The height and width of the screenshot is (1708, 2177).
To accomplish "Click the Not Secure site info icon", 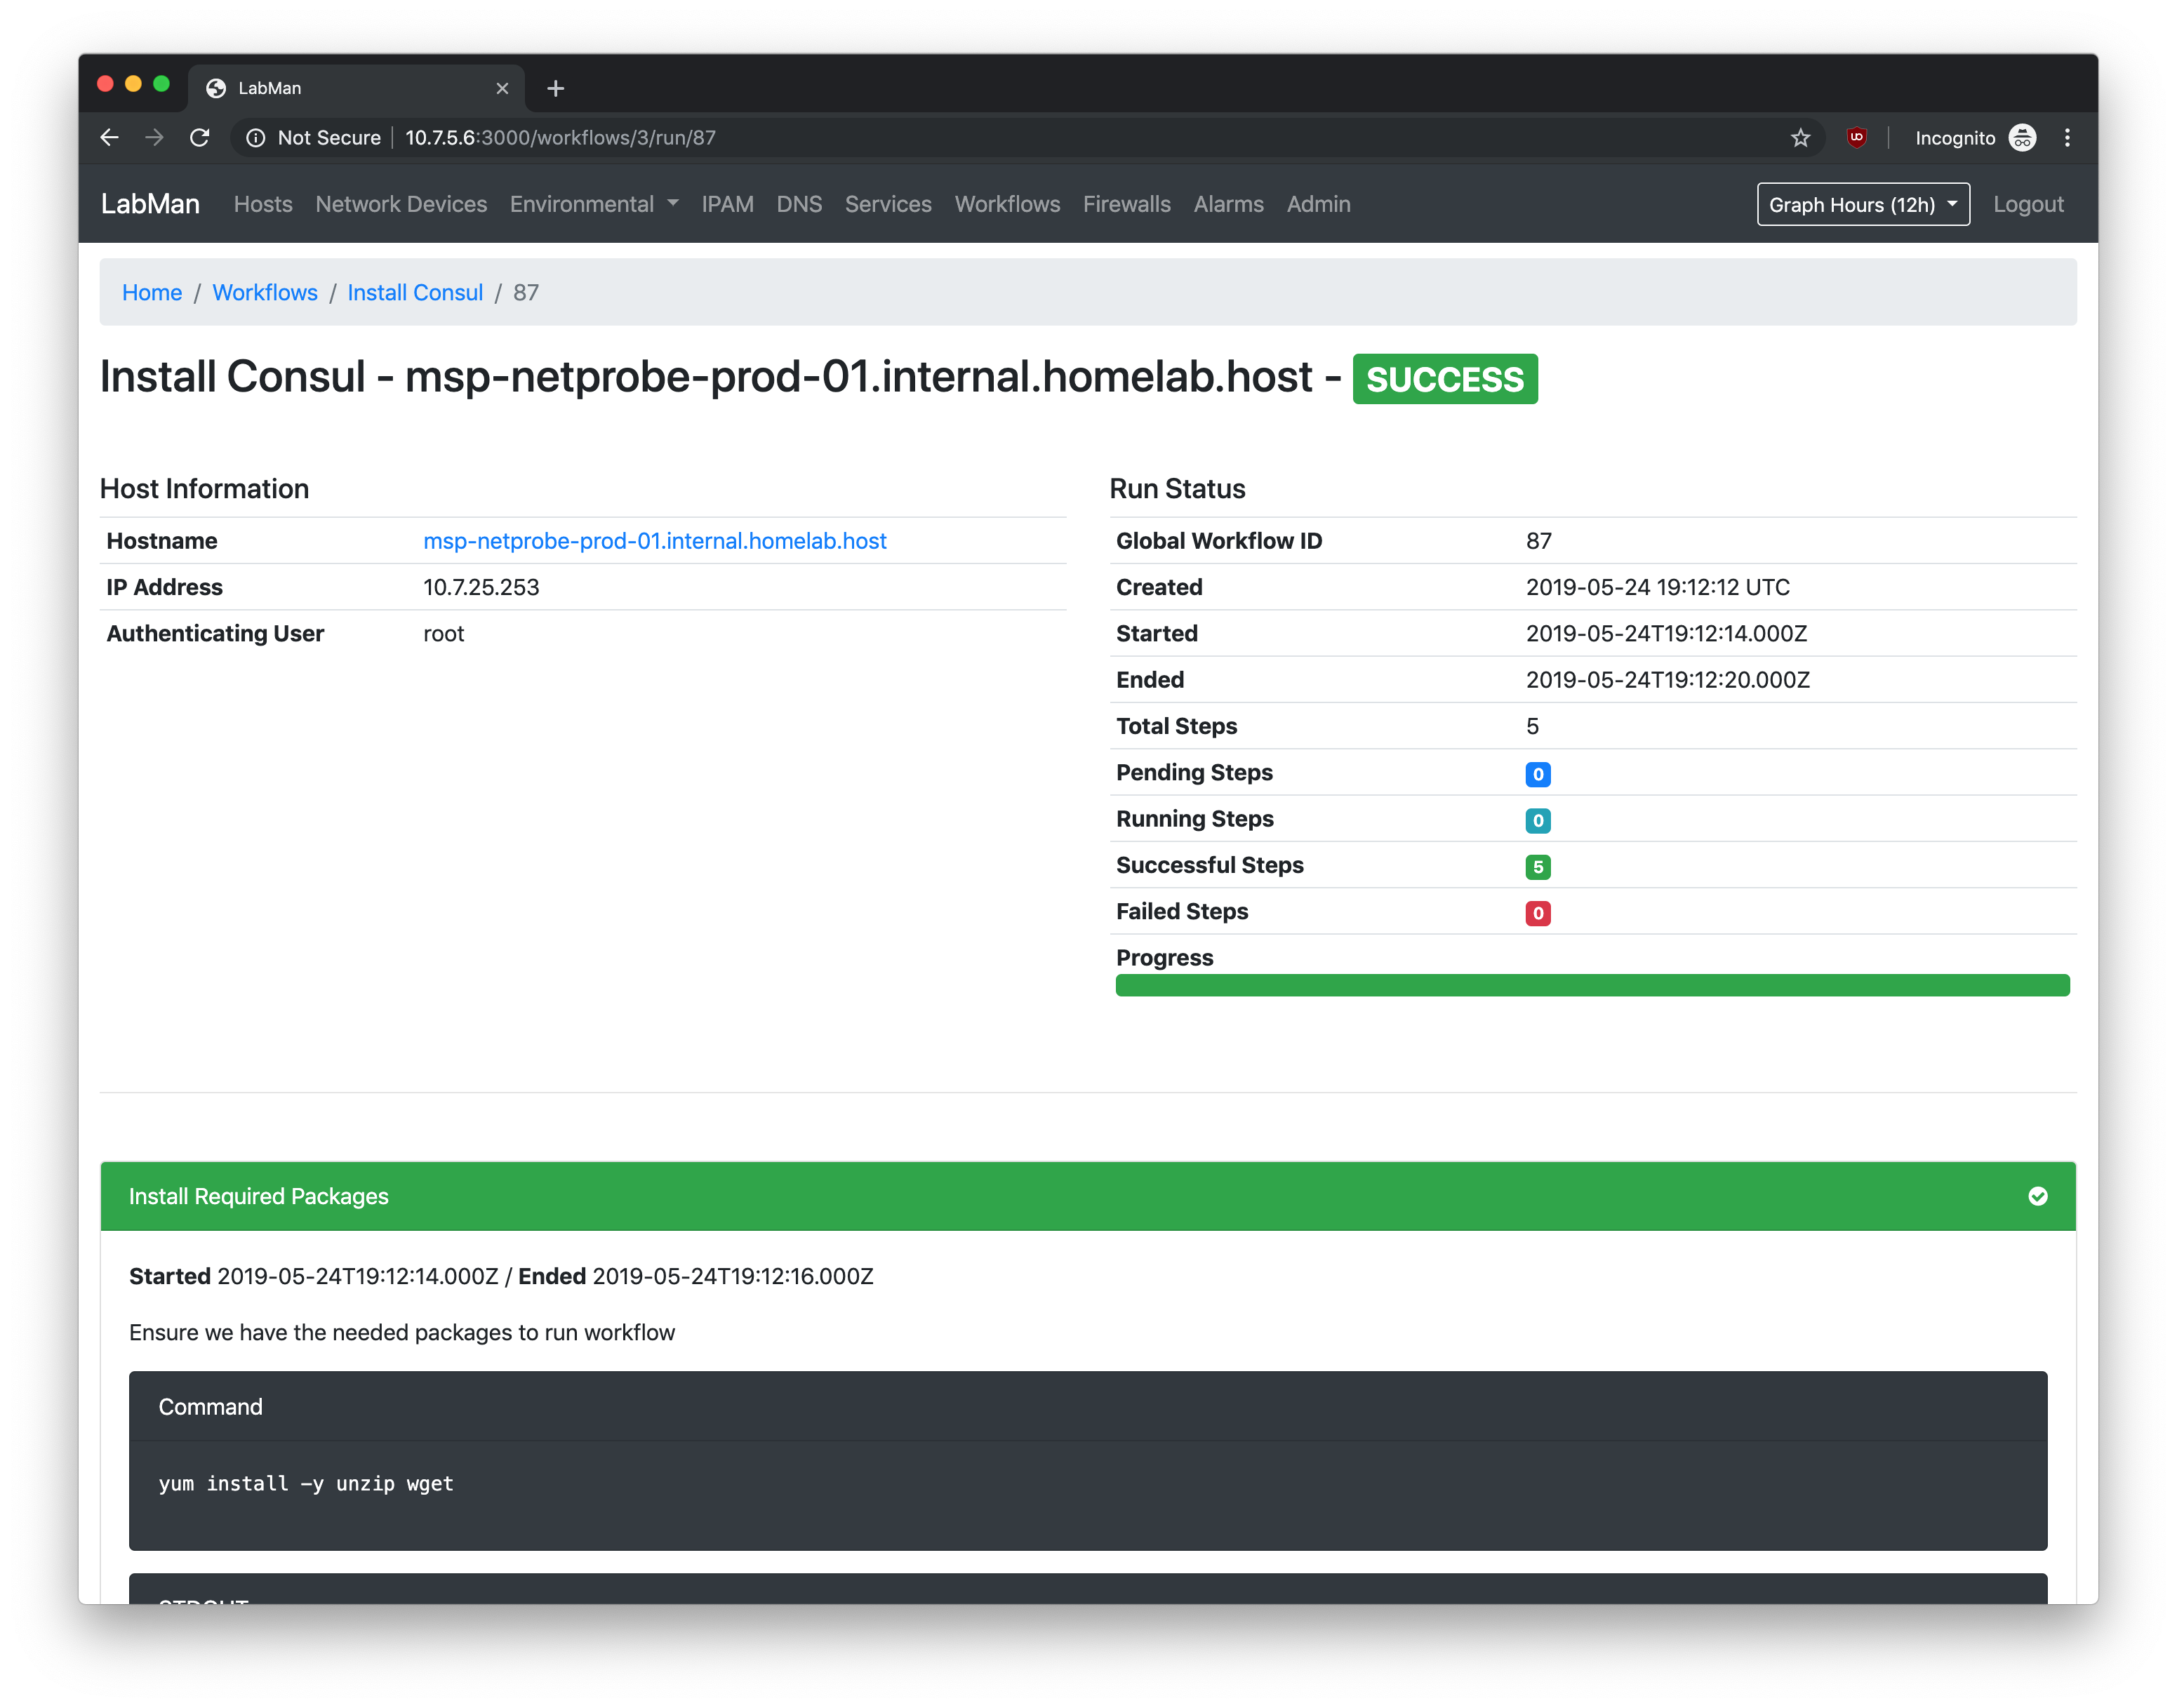I will [x=256, y=138].
